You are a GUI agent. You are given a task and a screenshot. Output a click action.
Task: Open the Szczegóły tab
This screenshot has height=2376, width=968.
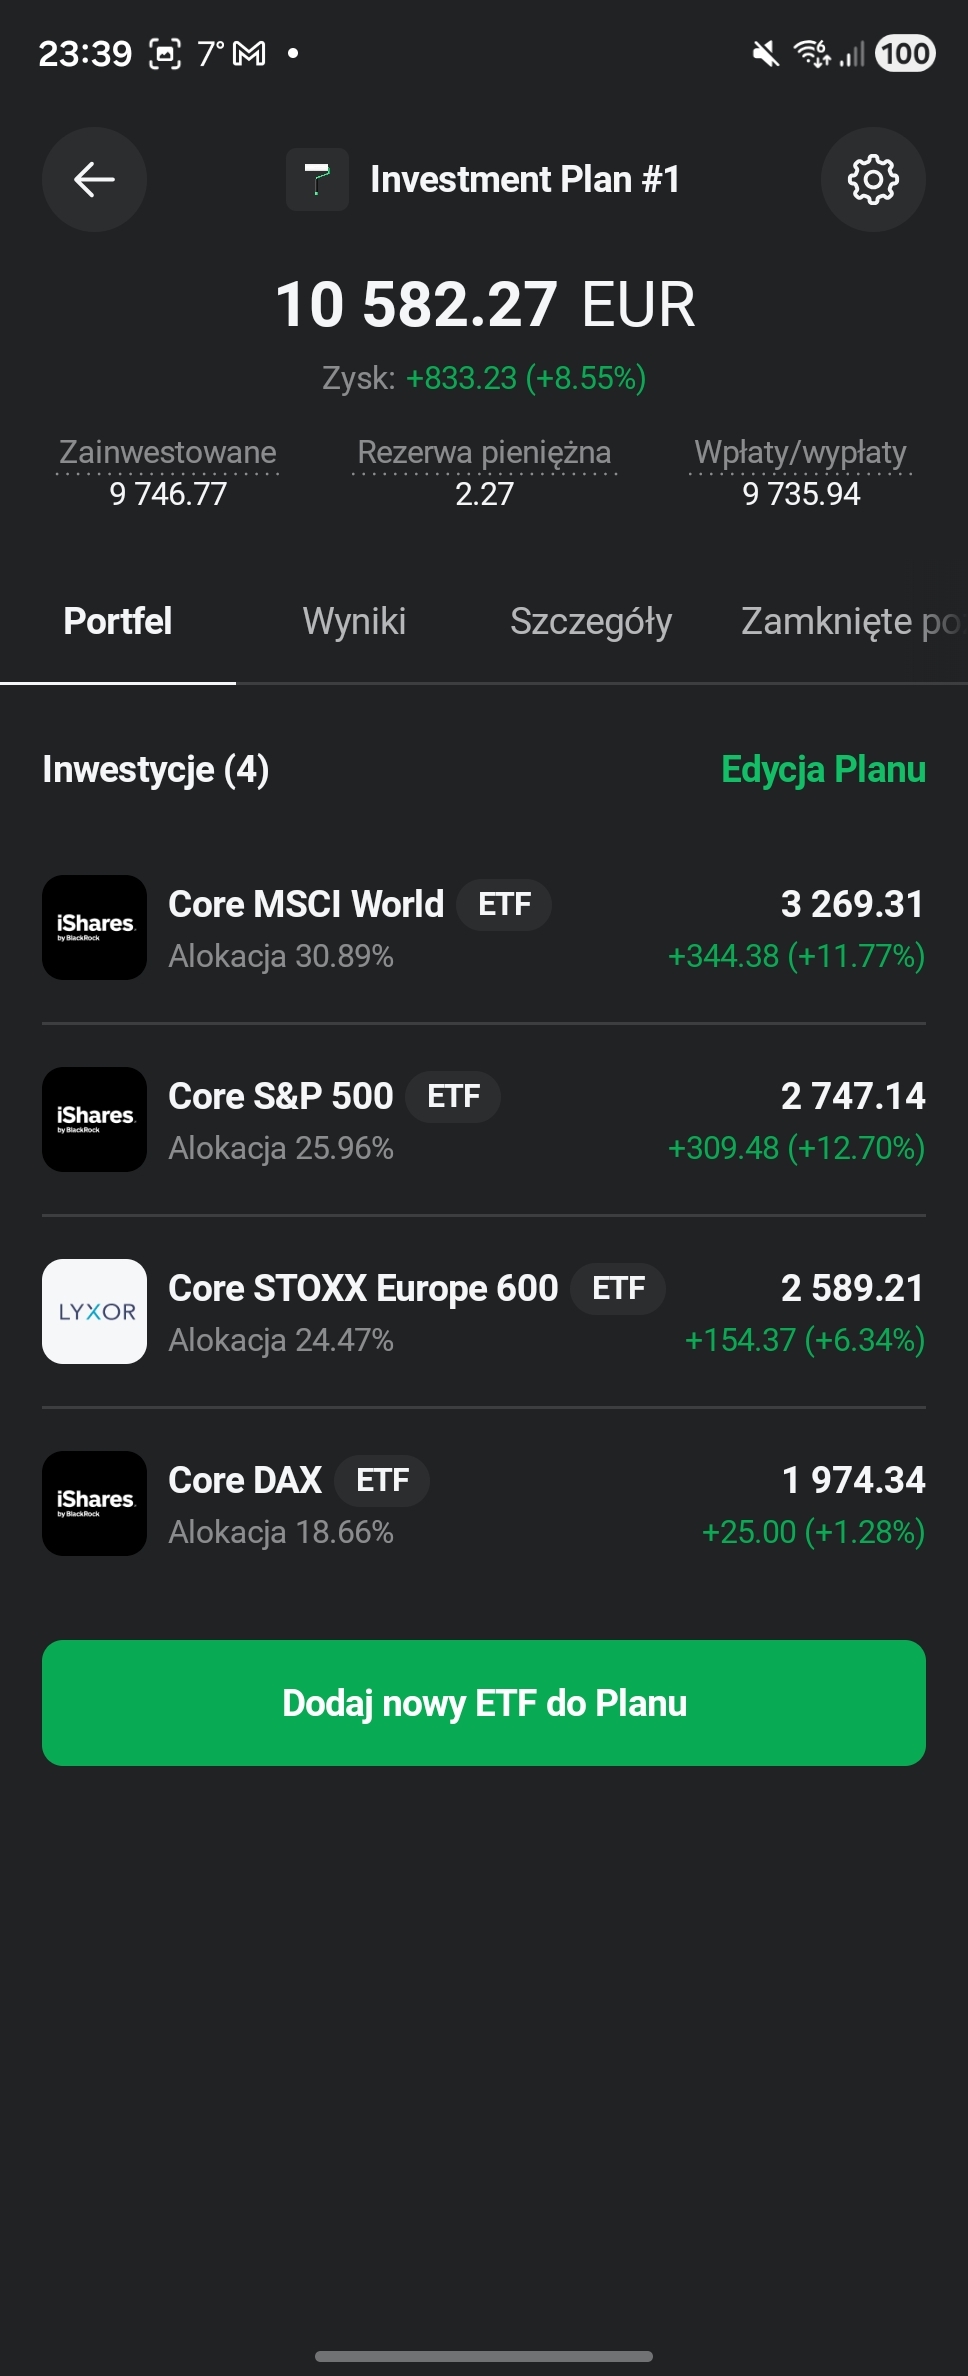click(x=590, y=621)
